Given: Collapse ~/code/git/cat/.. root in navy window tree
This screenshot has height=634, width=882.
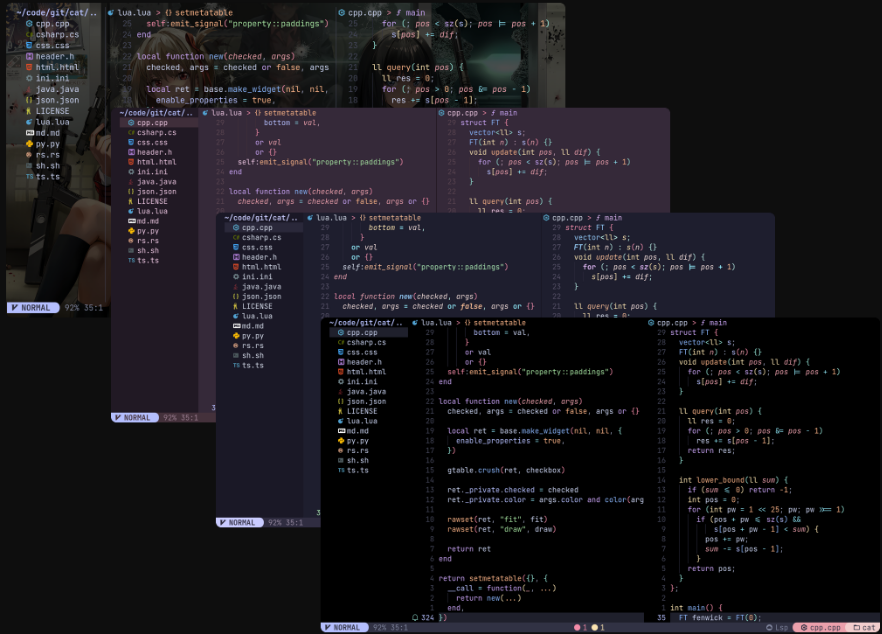Looking at the screenshot, I should tap(261, 218).
